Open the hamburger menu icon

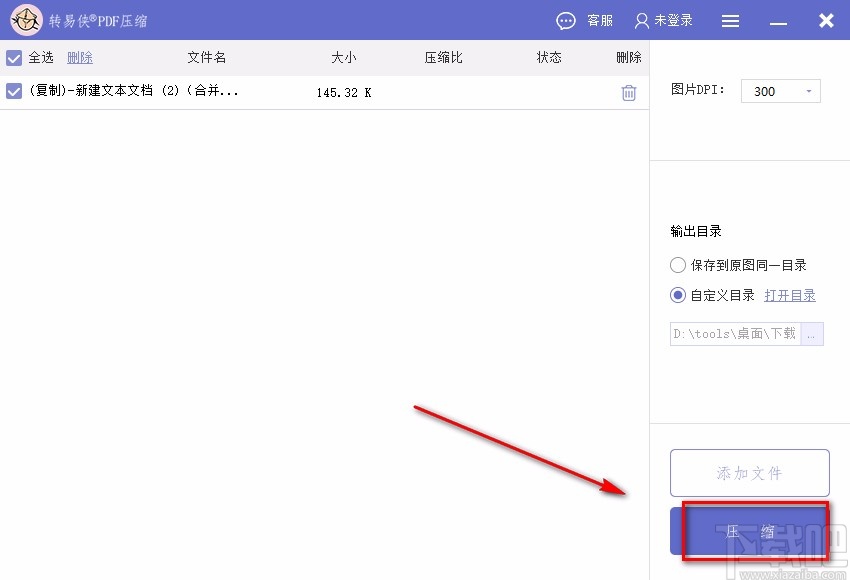(730, 20)
